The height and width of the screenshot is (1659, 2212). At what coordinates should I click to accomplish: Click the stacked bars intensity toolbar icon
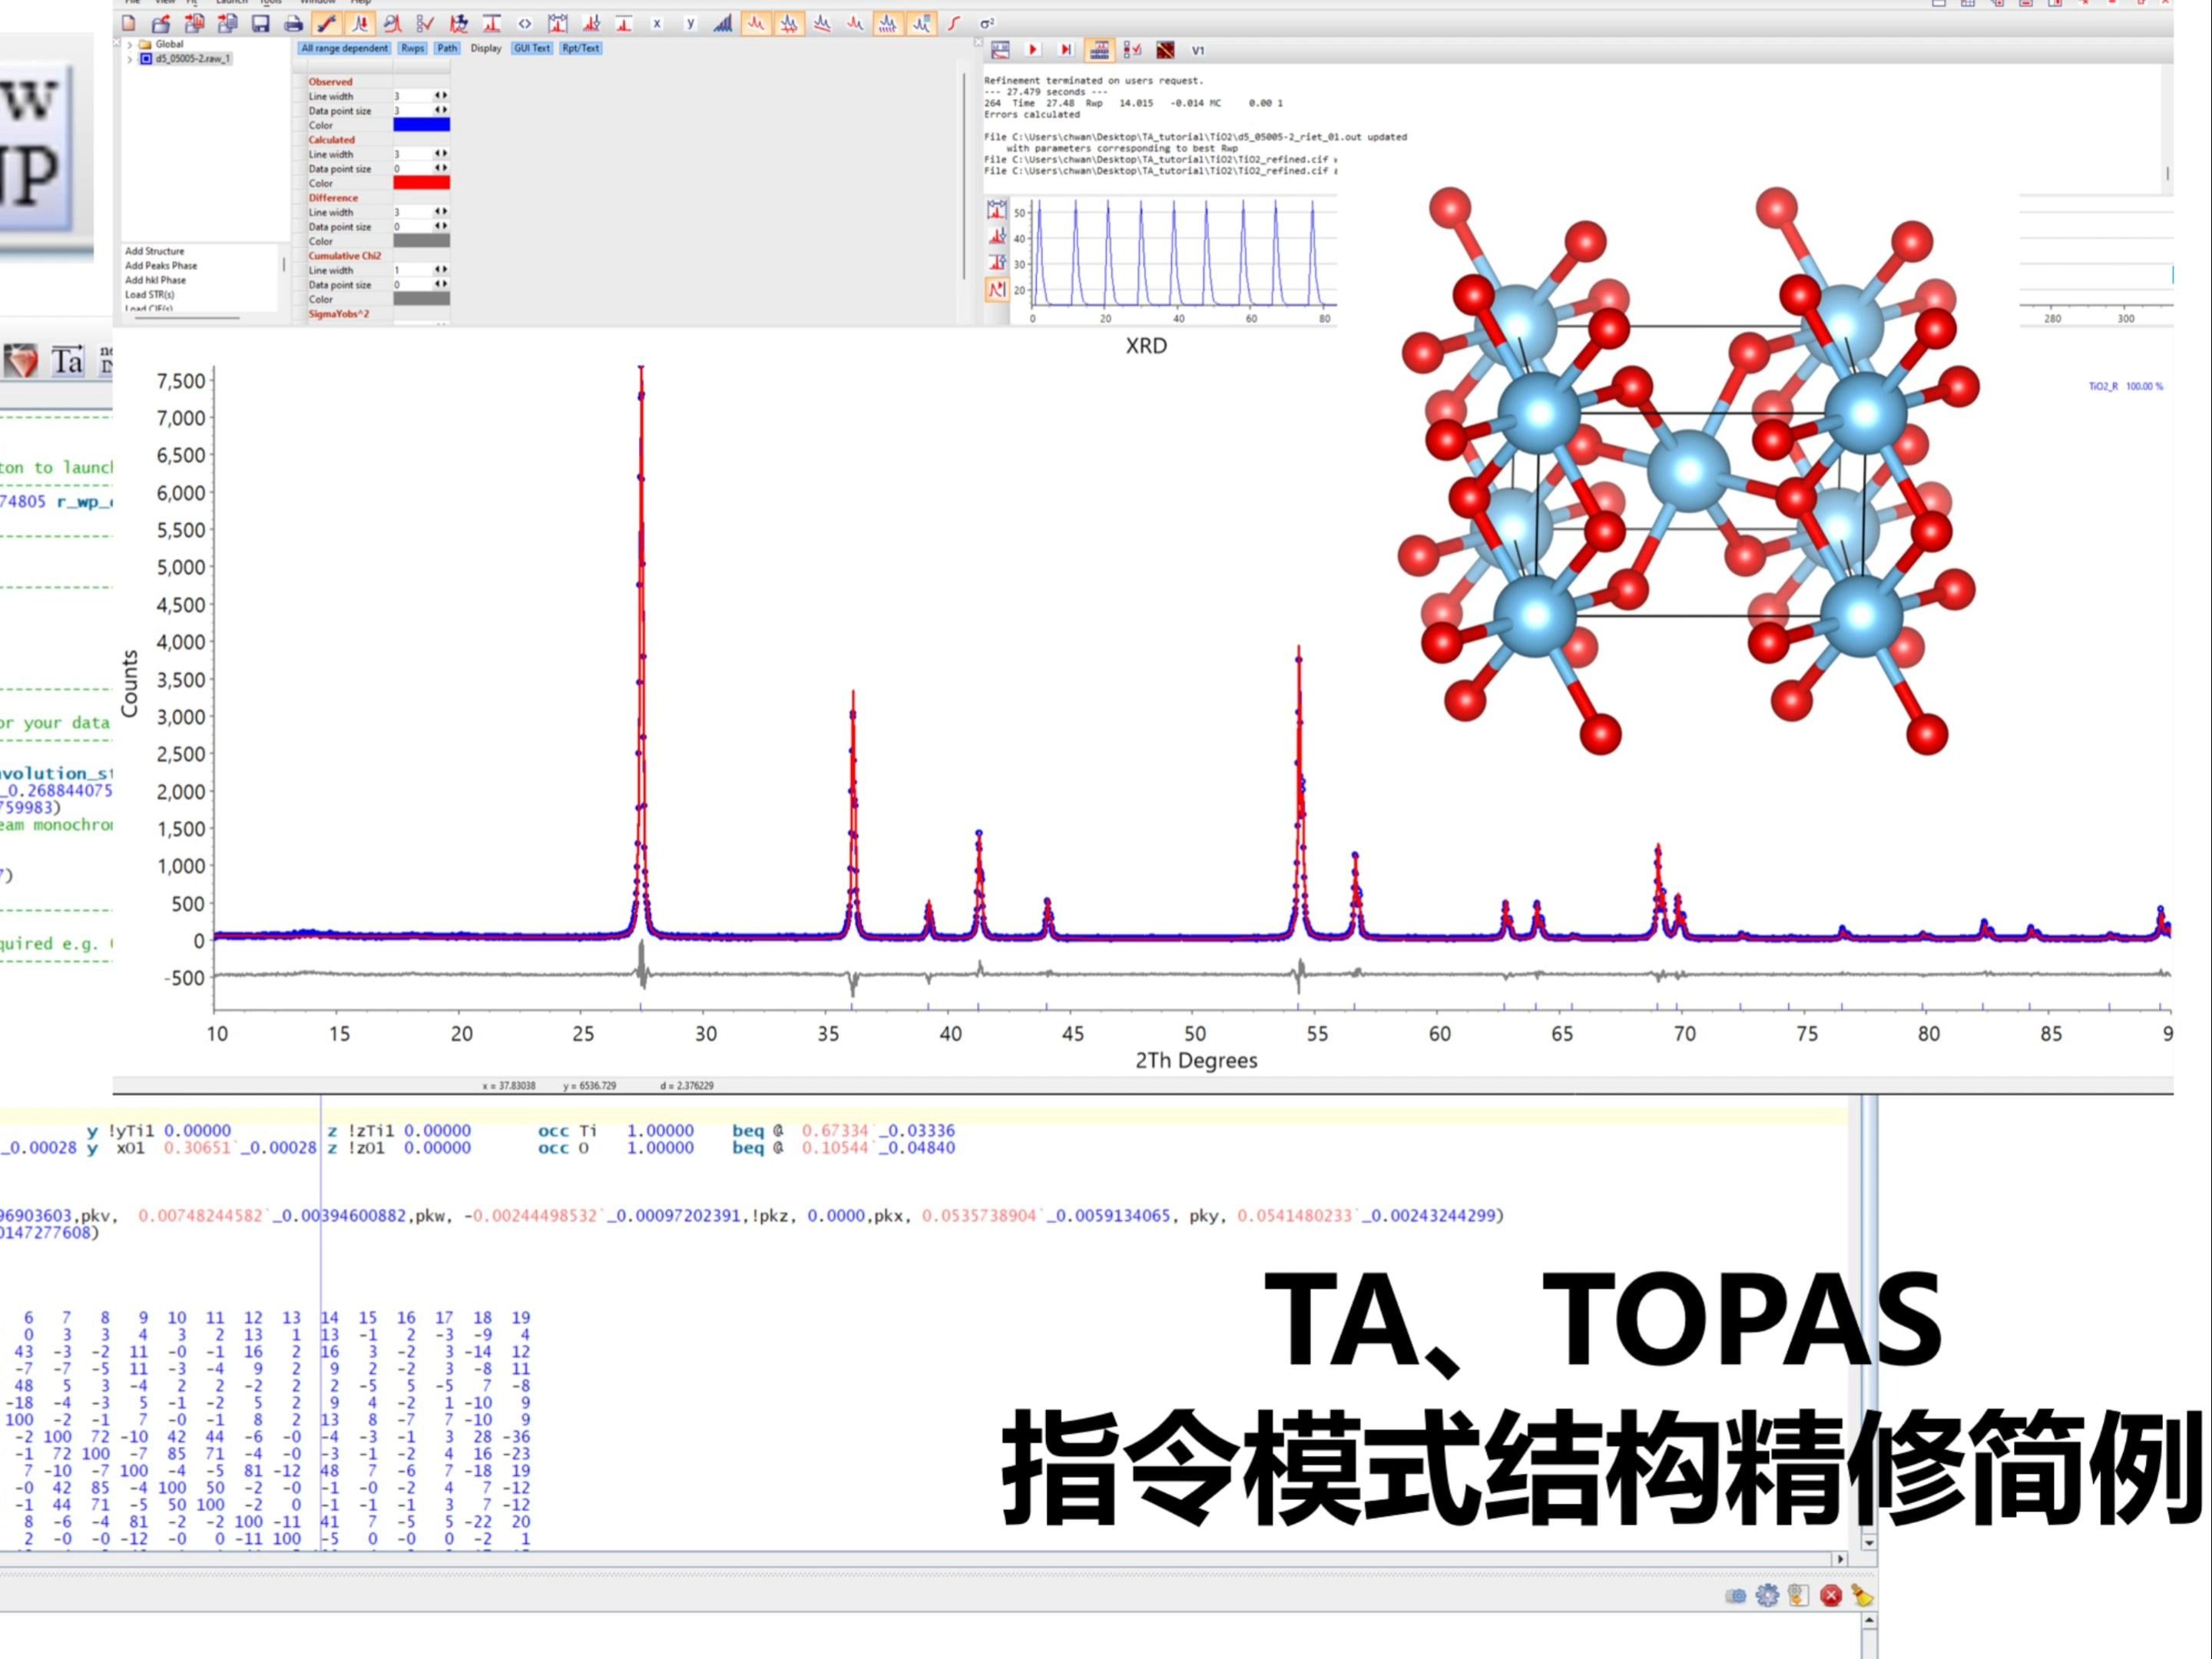[x=723, y=23]
